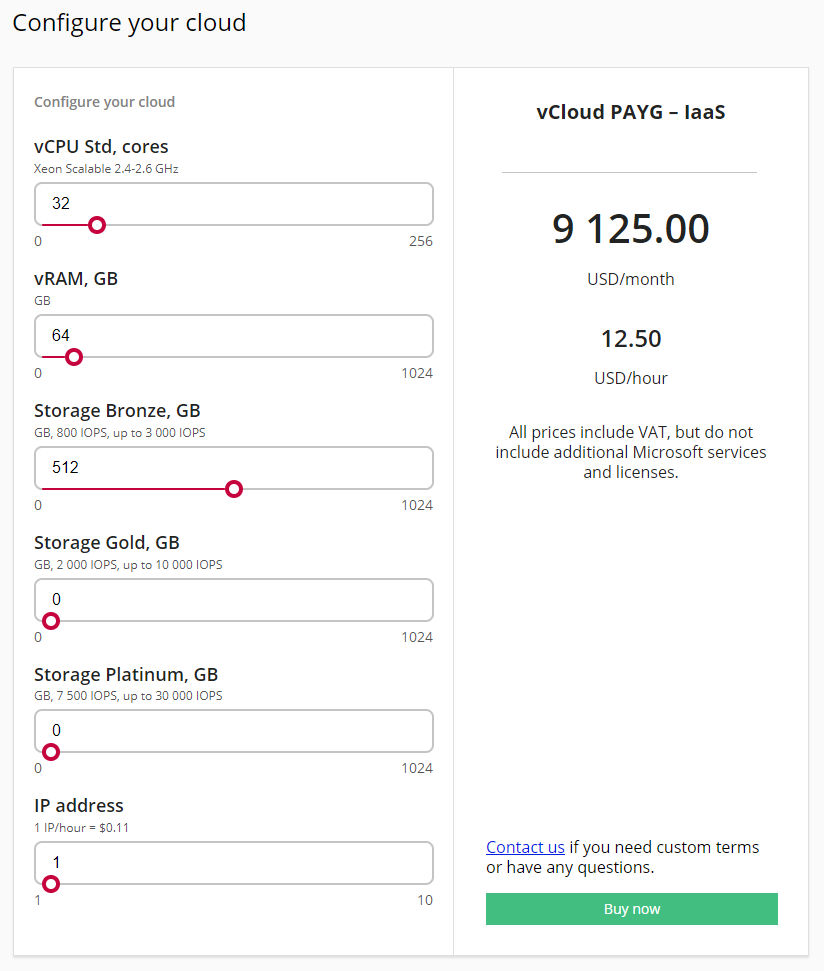Focus the Storage Bronze input showing 512

click(233, 468)
